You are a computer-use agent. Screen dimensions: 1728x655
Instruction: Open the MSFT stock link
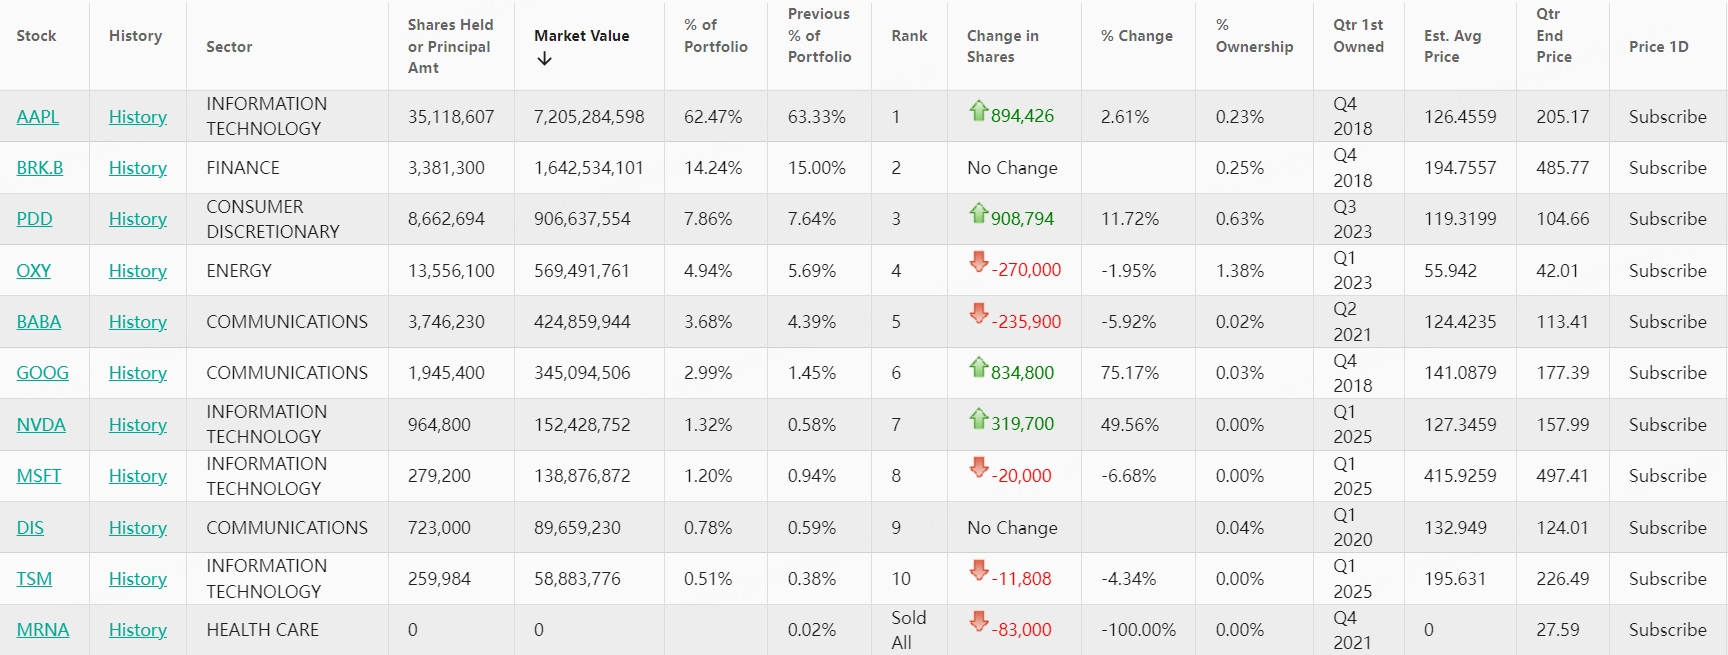(39, 476)
